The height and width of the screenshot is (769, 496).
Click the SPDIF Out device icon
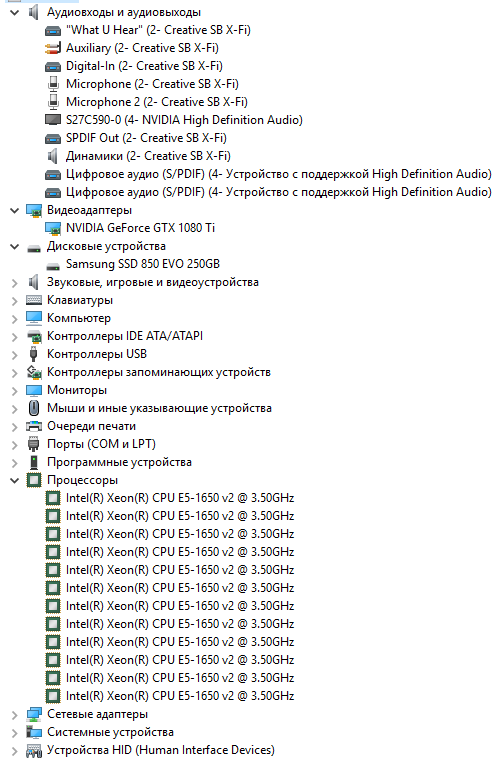(52, 138)
